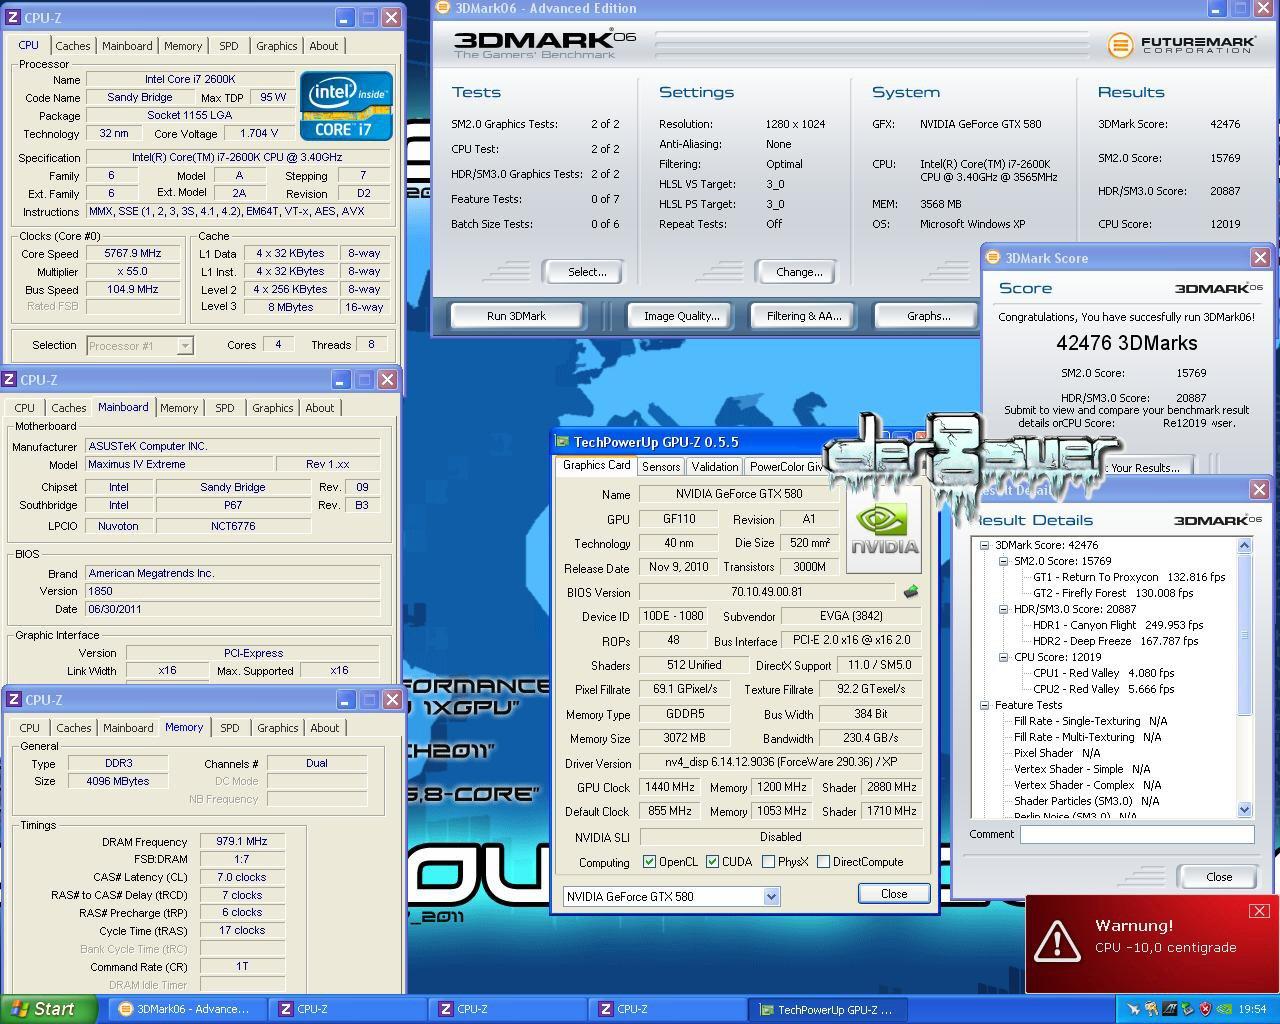Click the Intel Core i7 logo in CPU-Z

coord(346,106)
